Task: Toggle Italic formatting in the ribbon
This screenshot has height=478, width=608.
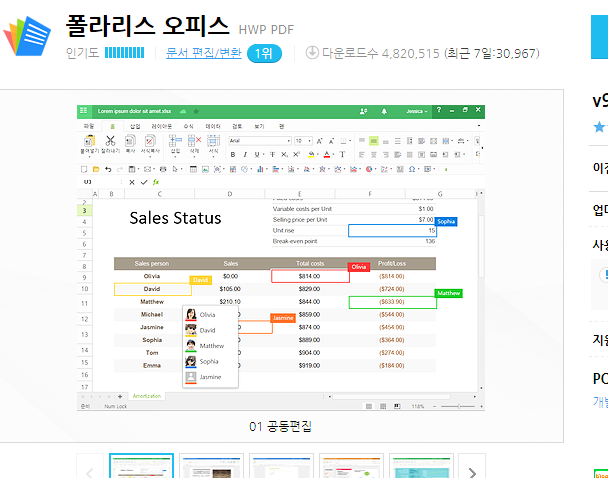Action: point(245,155)
